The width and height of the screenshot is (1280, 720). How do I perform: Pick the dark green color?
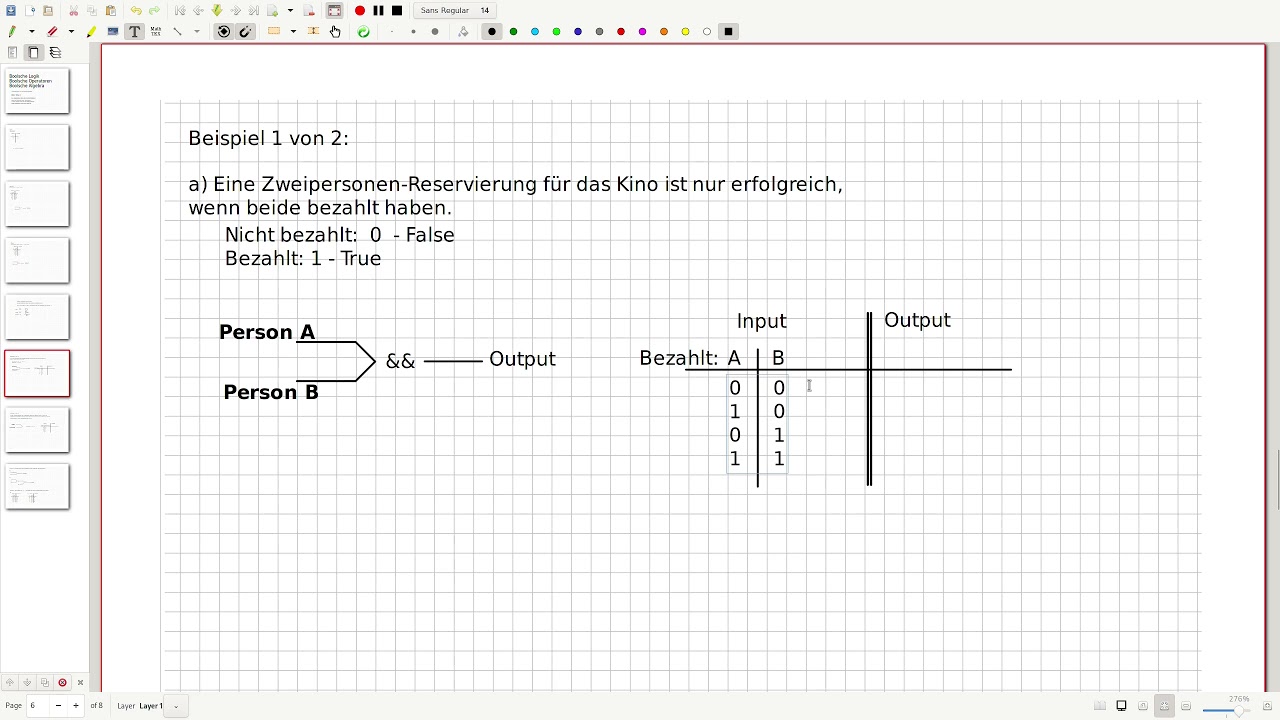click(x=513, y=32)
